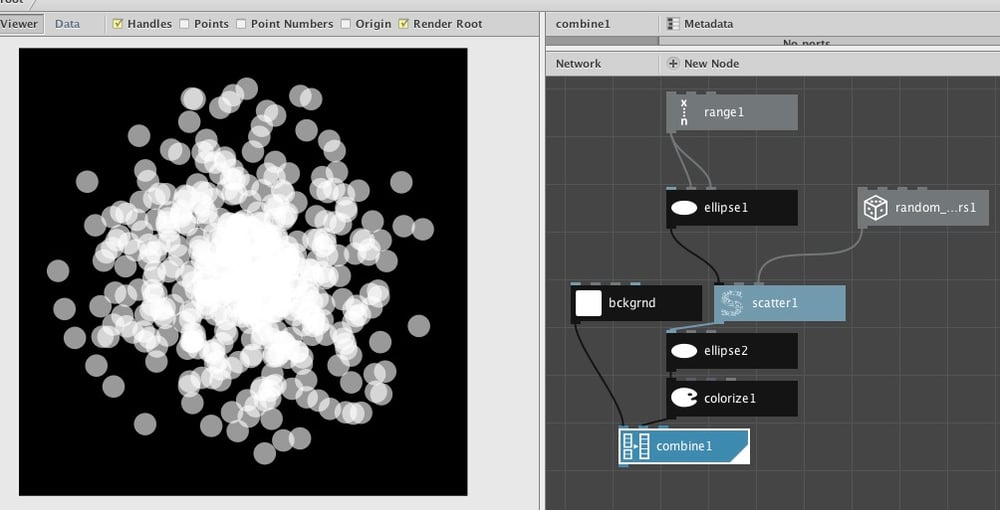Select the scatter1 node label
The image size is (1000, 510).
pos(775,303)
